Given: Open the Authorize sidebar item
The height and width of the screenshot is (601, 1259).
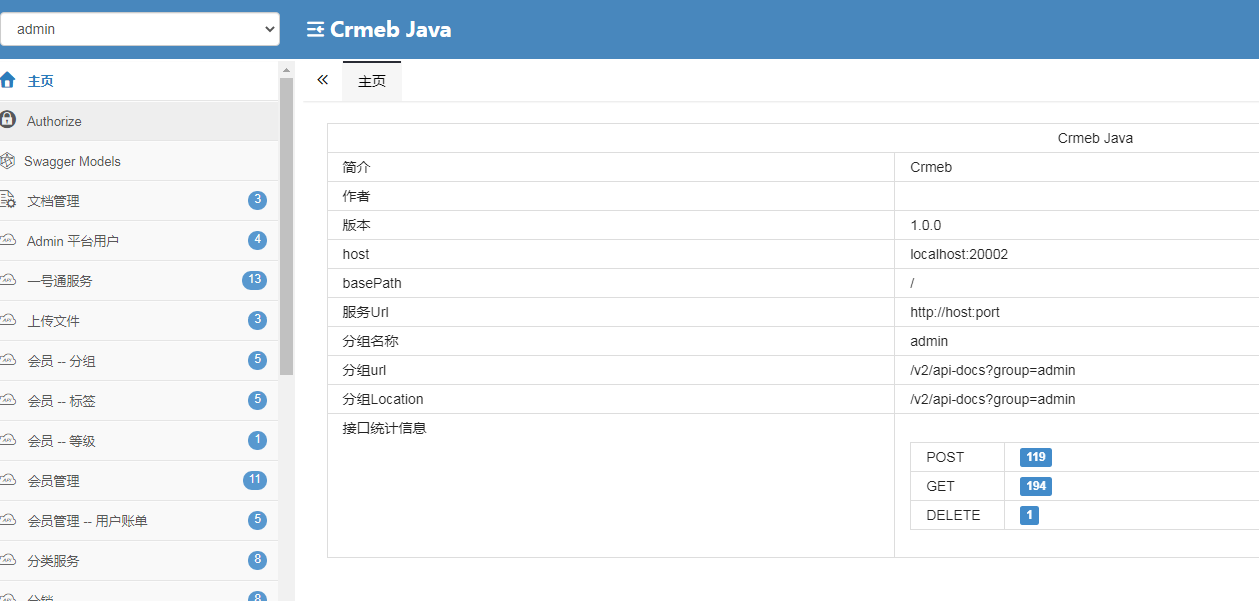Looking at the screenshot, I should [139, 121].
